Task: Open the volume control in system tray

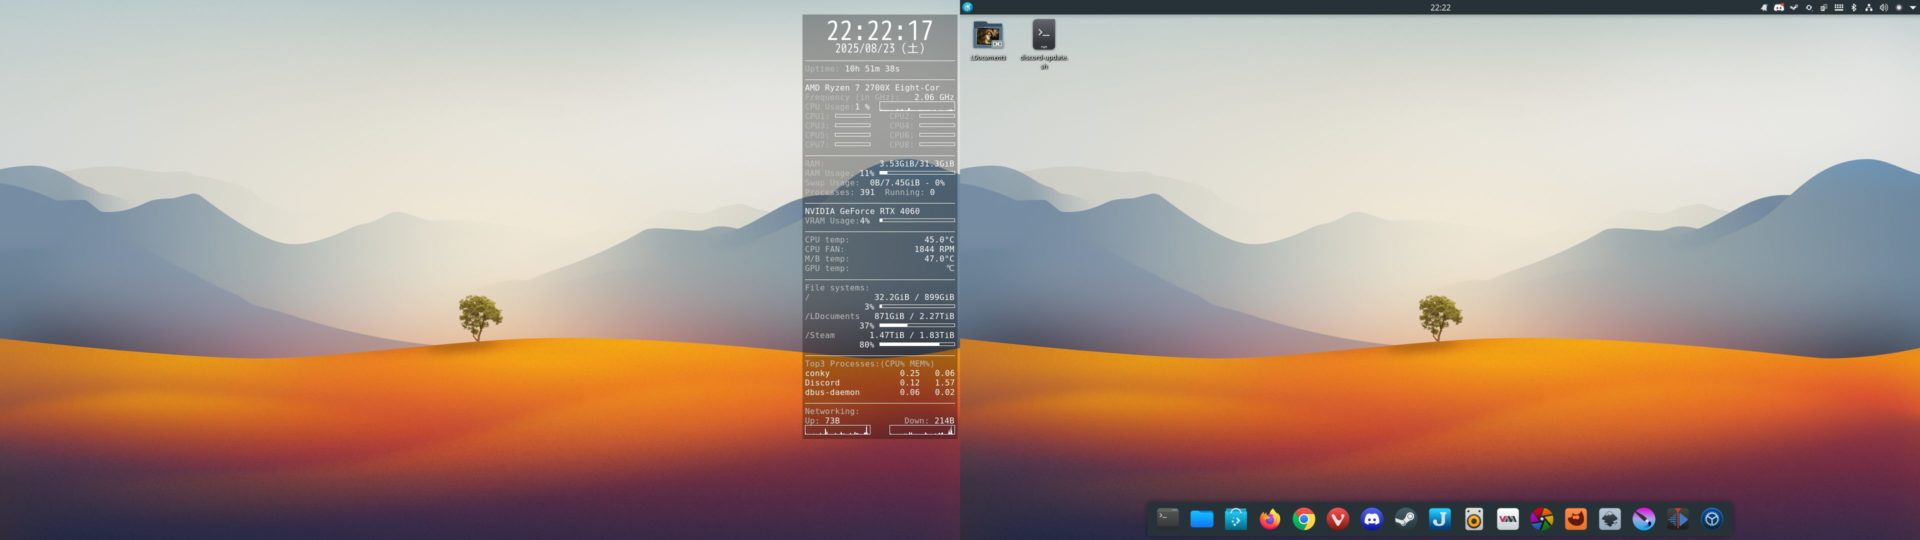Action: pyautogui.click(x=1883, y=7)
